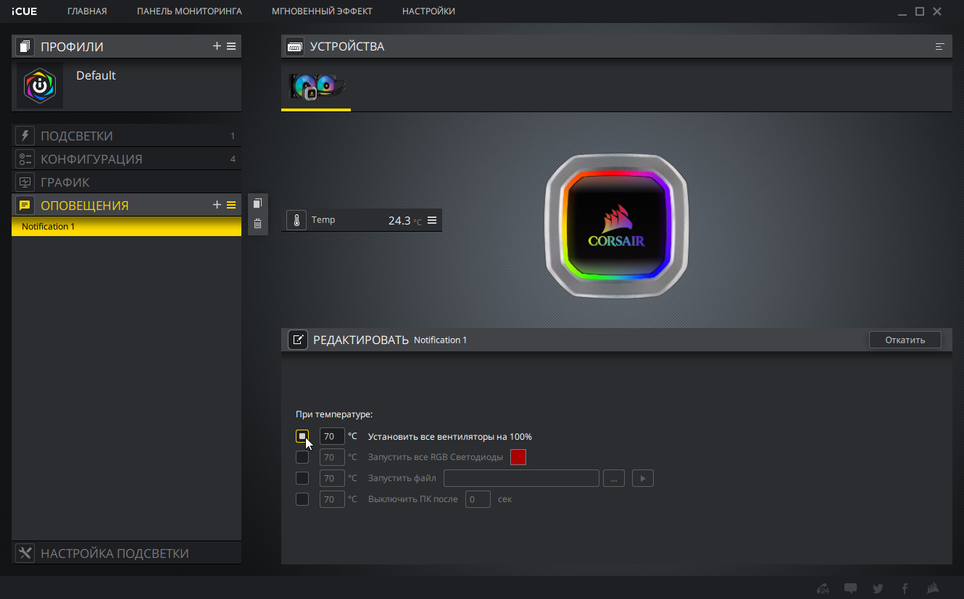Open the notifications hamburger menu
Image resolution: width=964 pixels, height=599 pixels.
click(x=231, y=205)
